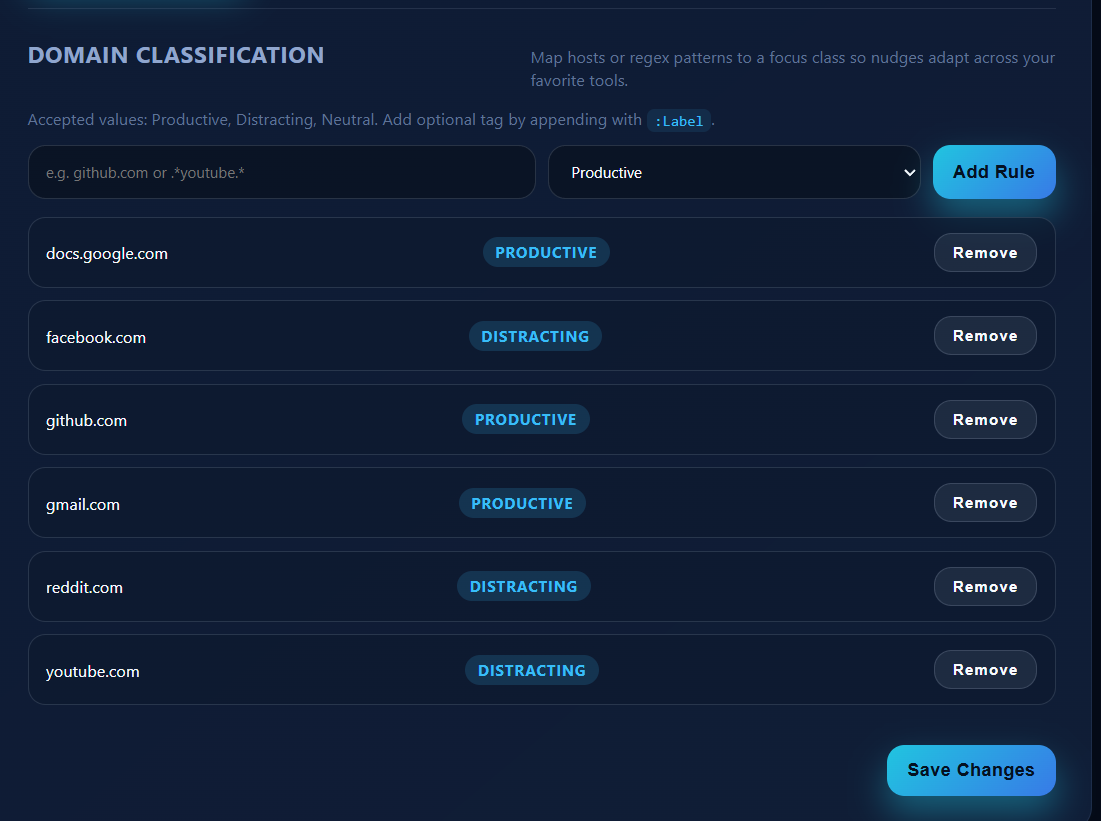Select the docs.google.com domain text
Screen dimensions: 1101x821
click(107, 254)
